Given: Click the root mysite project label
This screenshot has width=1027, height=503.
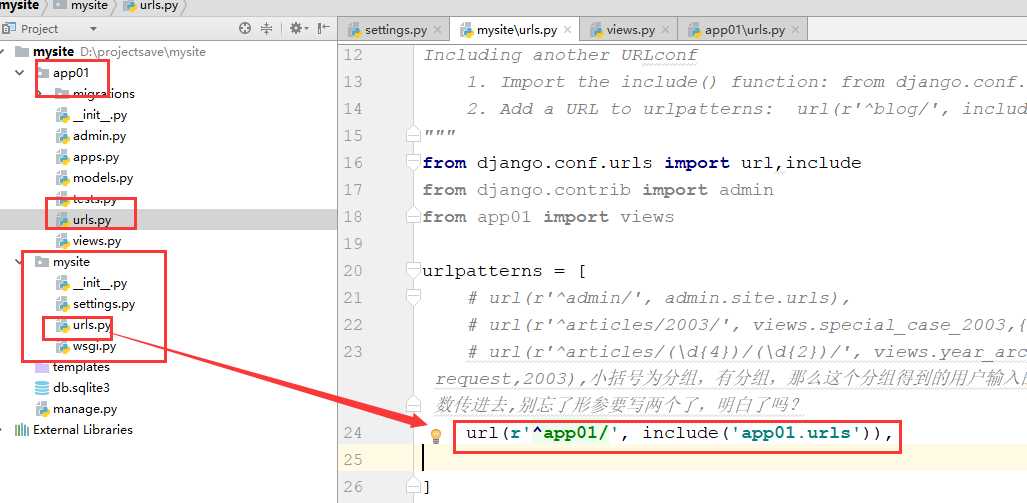Looking at the screenshot, I should click(53, 52).
